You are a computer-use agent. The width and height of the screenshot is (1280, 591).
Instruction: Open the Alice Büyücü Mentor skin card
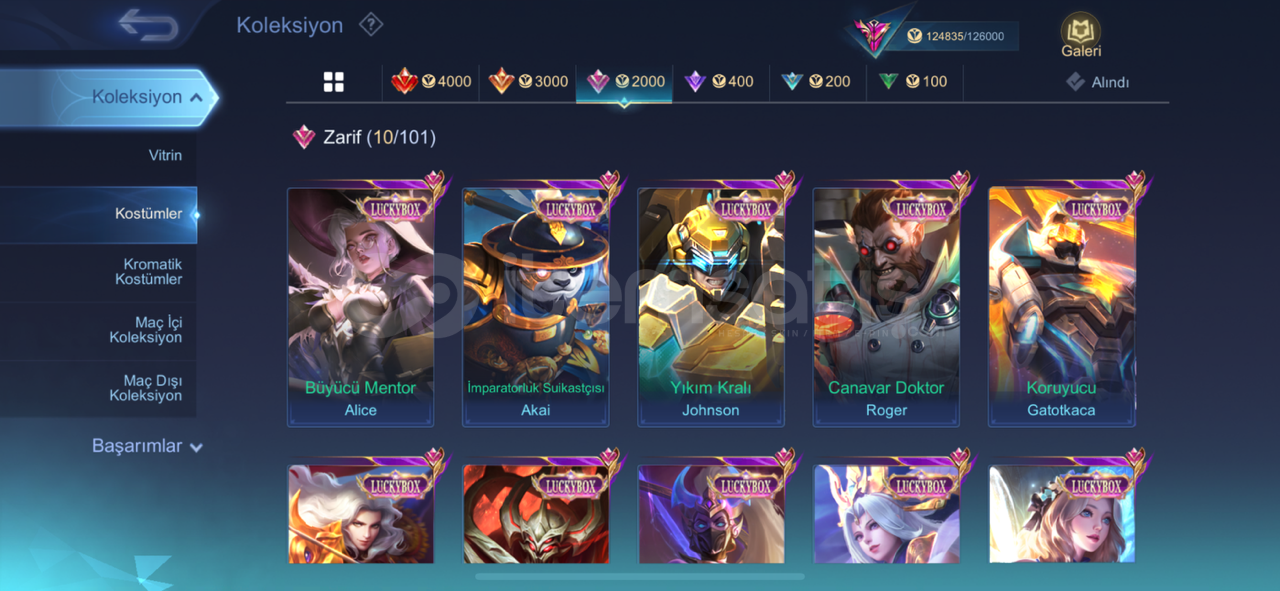click(x=361, y=307)
